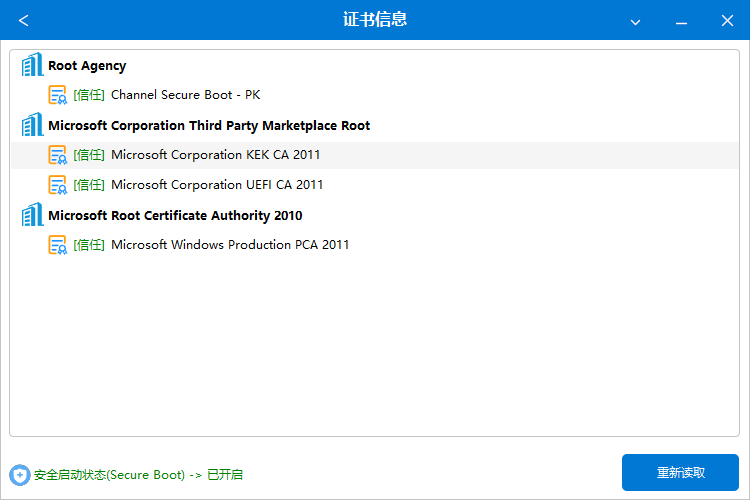This screenshot has height=500, width=750.
Task: Click certificate icon for Channel Secure Boot - PK
Action: pos(58,95)
